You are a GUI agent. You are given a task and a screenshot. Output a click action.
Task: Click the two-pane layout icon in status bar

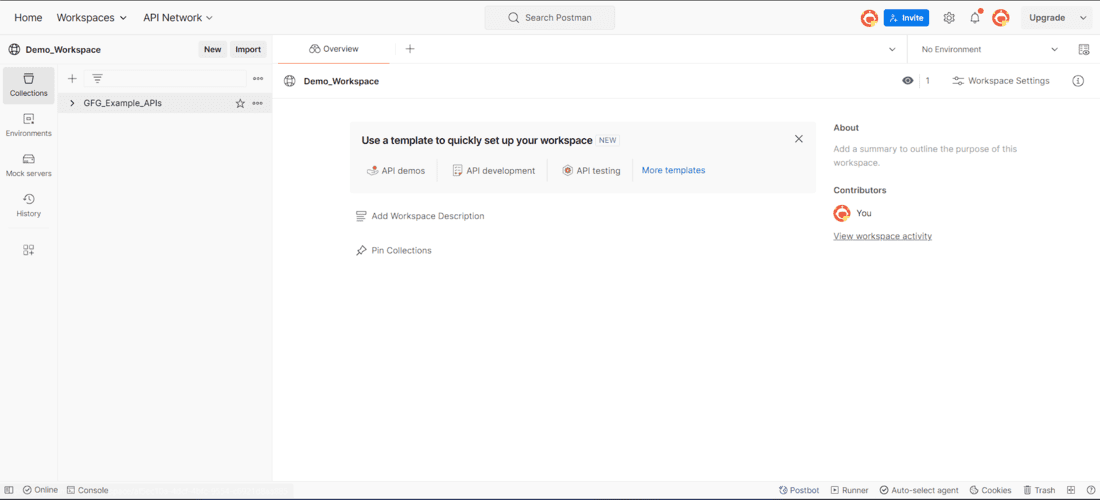[1071, 490]
